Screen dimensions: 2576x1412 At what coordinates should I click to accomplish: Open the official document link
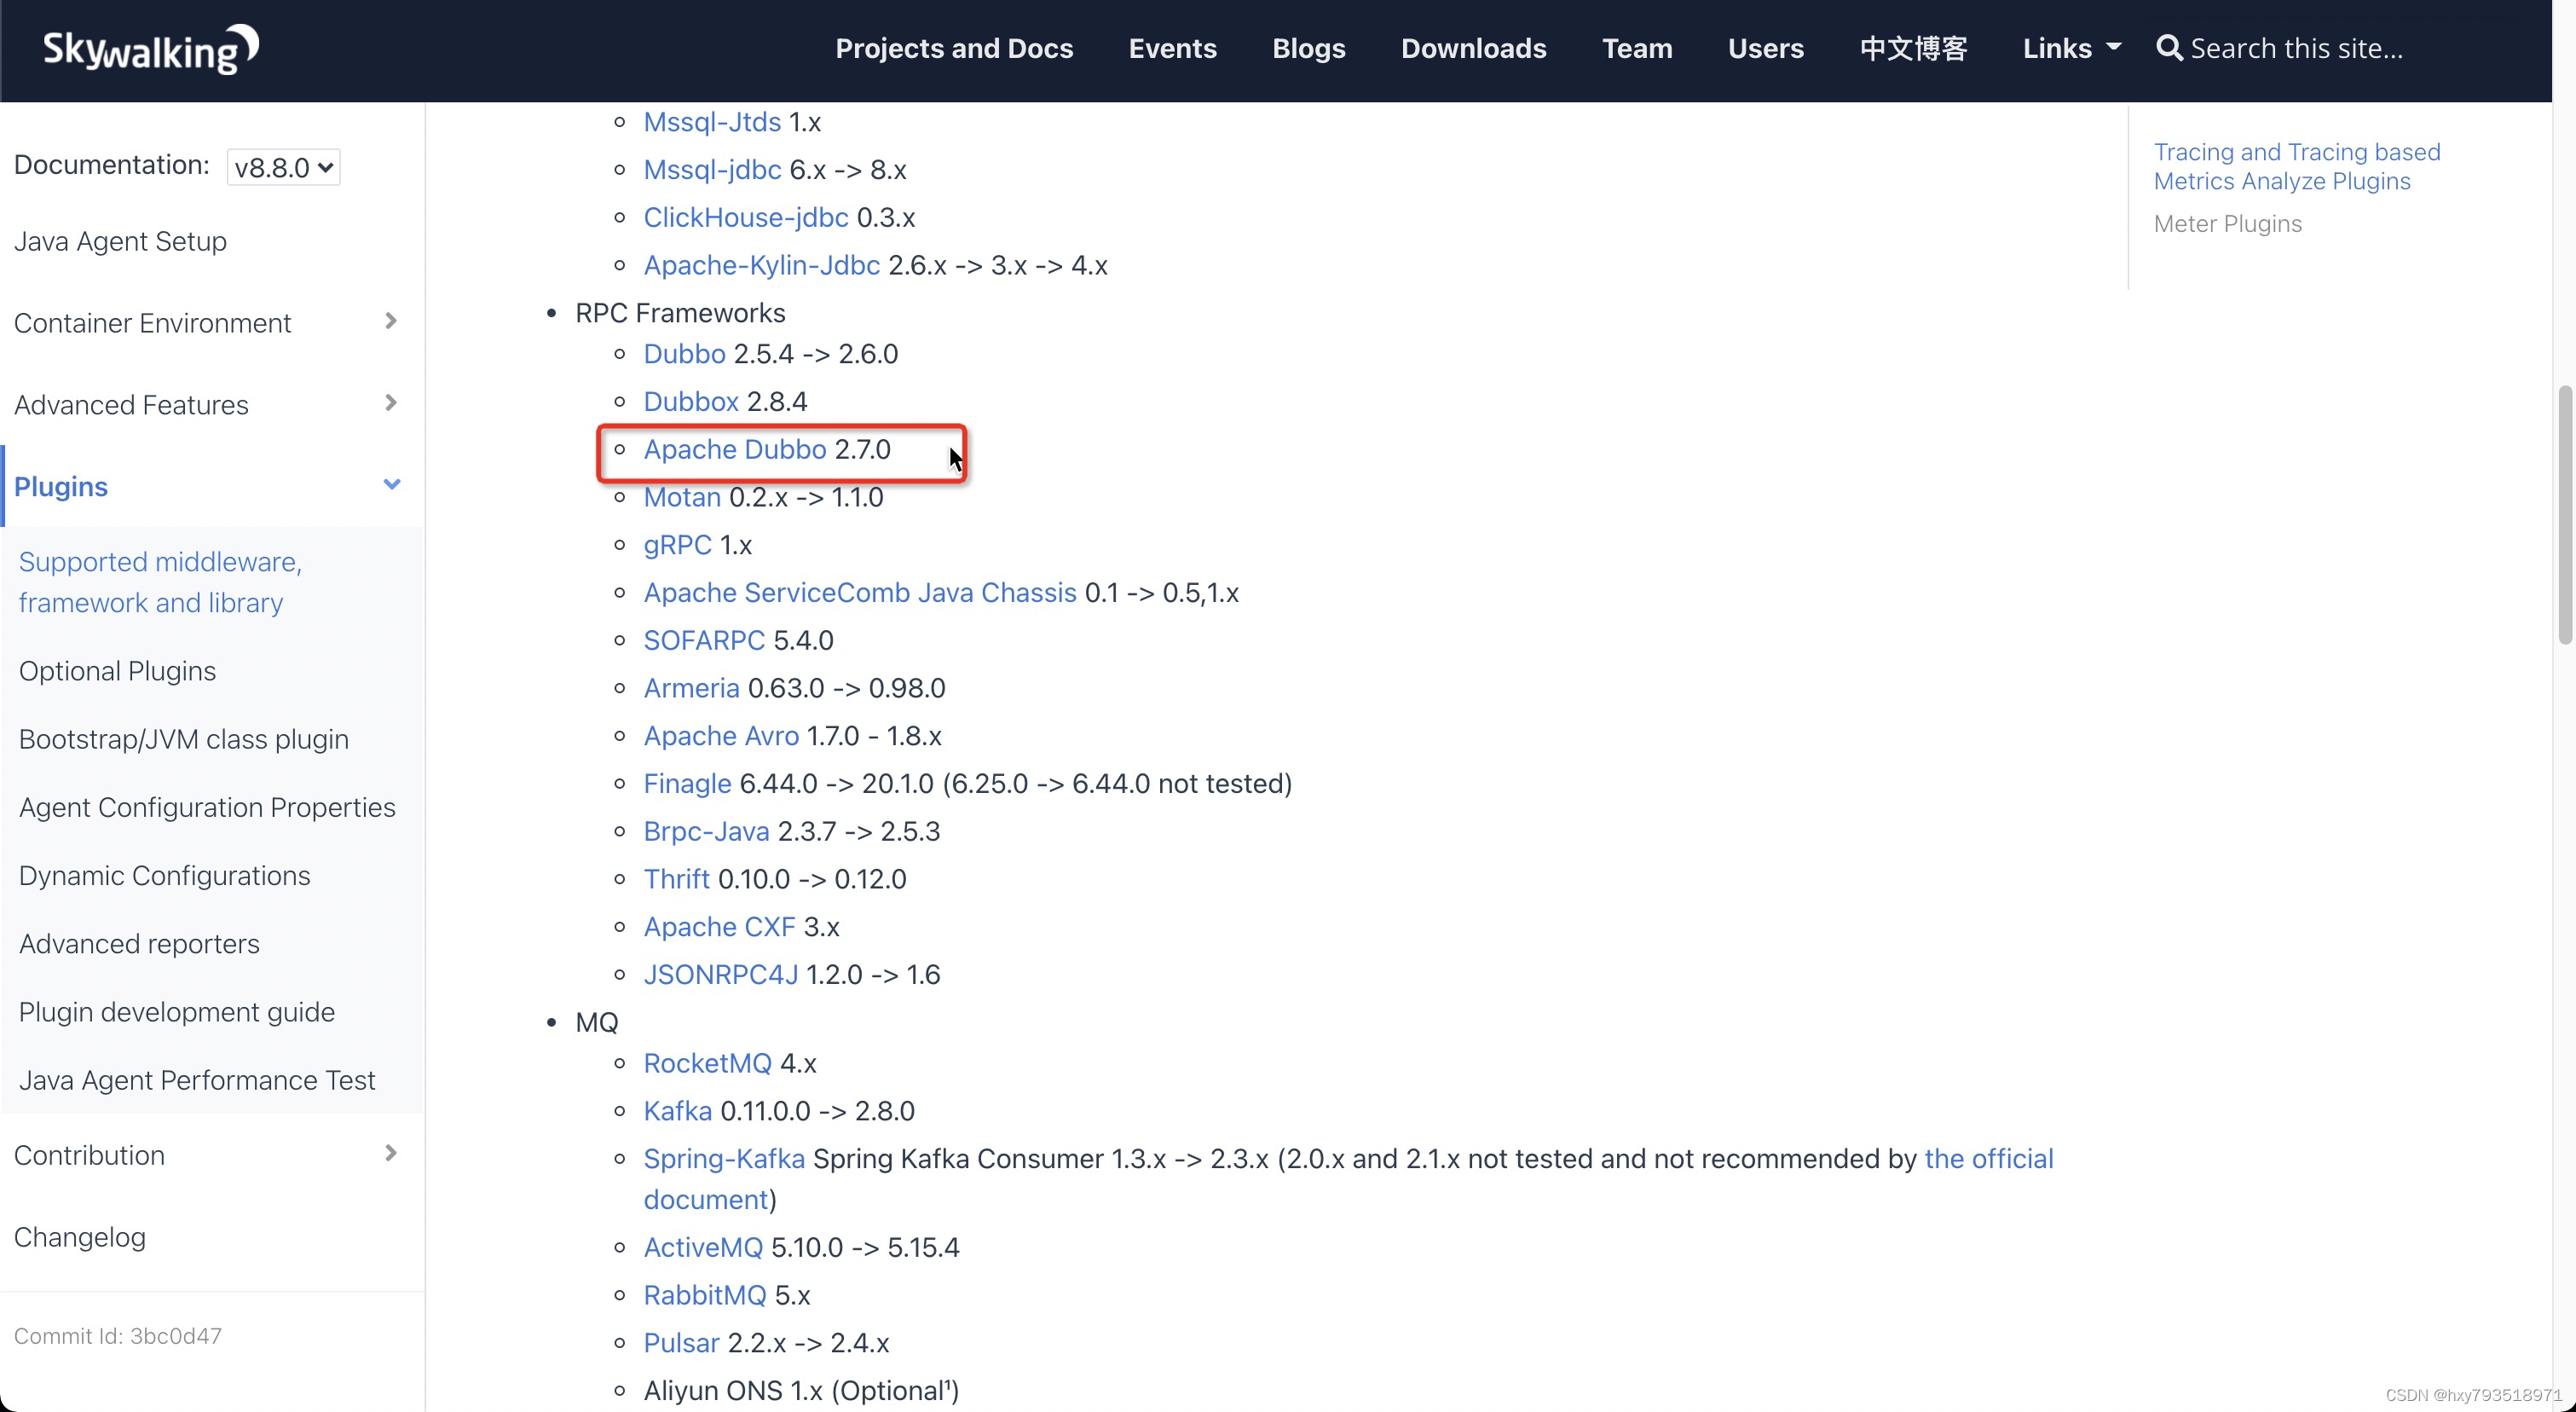coord(1989,1159)
